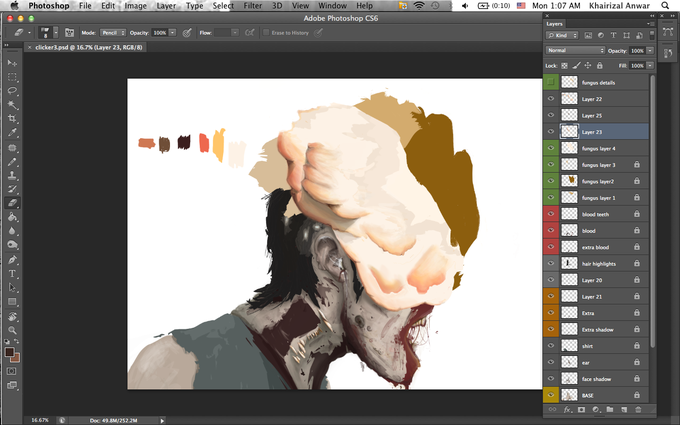Image resolution: width=680 pixels, height=425 pixels.
Task: Show the fungus details layer
Action: [551, 82]
